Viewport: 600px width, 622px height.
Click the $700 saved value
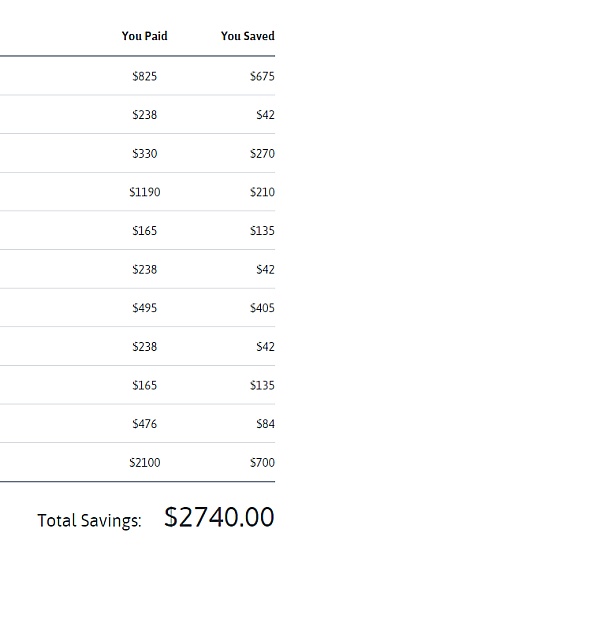point(262,463)
